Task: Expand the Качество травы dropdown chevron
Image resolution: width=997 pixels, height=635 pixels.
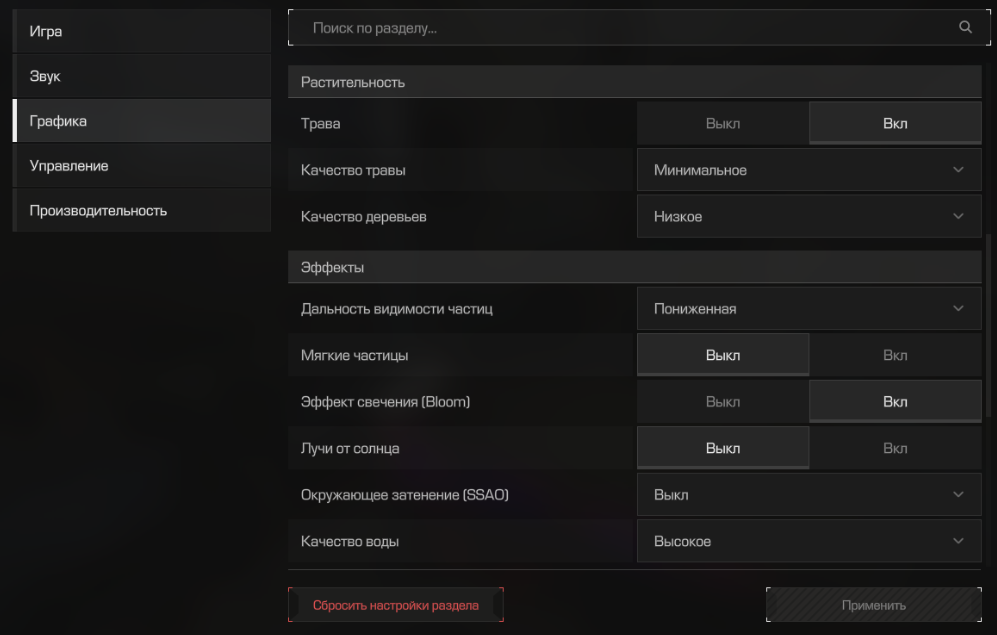Action: 958,170
